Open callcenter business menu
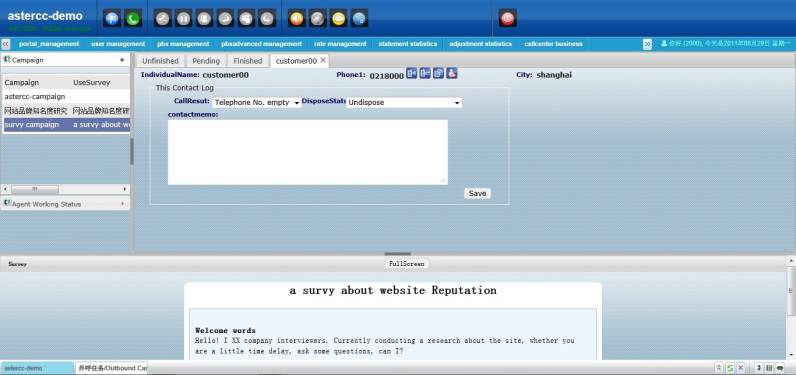 click(x=553, y=44)
